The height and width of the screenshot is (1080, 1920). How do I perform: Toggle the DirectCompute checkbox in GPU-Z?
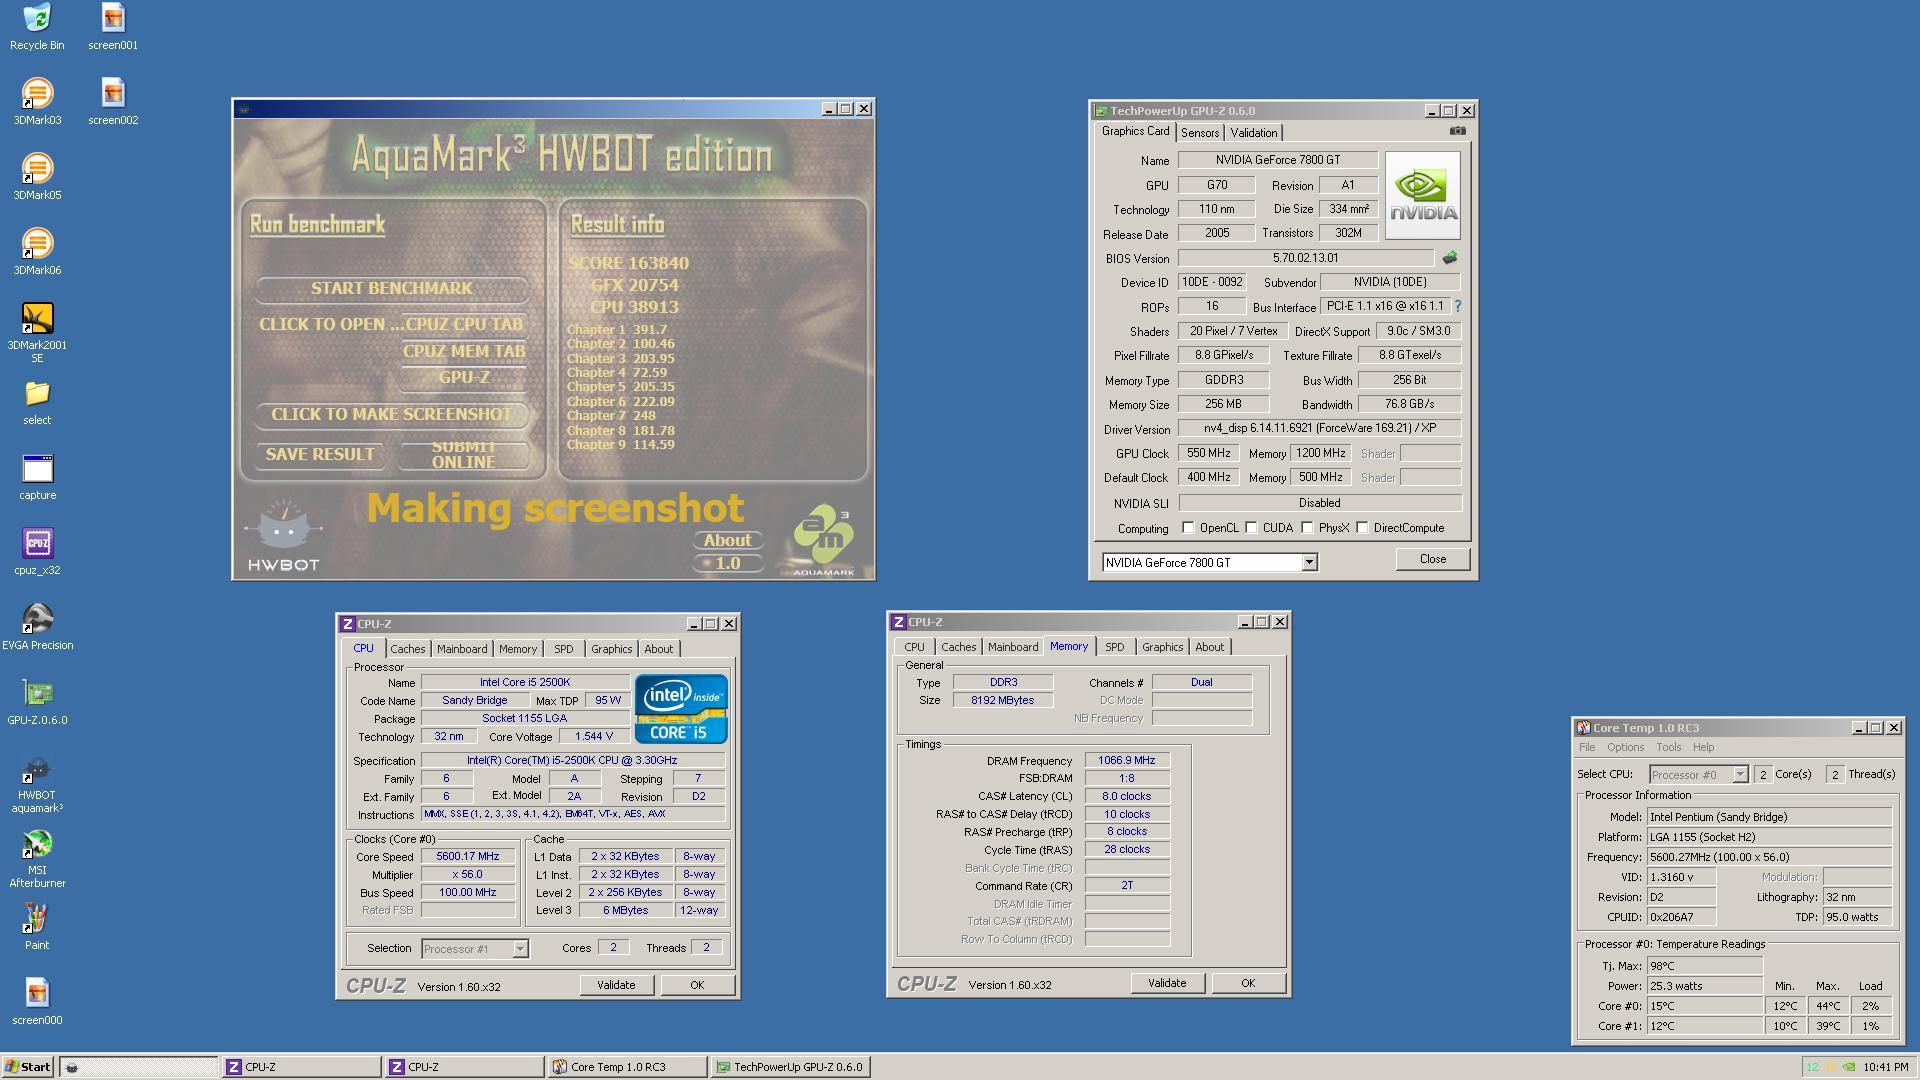point(1362,528)
